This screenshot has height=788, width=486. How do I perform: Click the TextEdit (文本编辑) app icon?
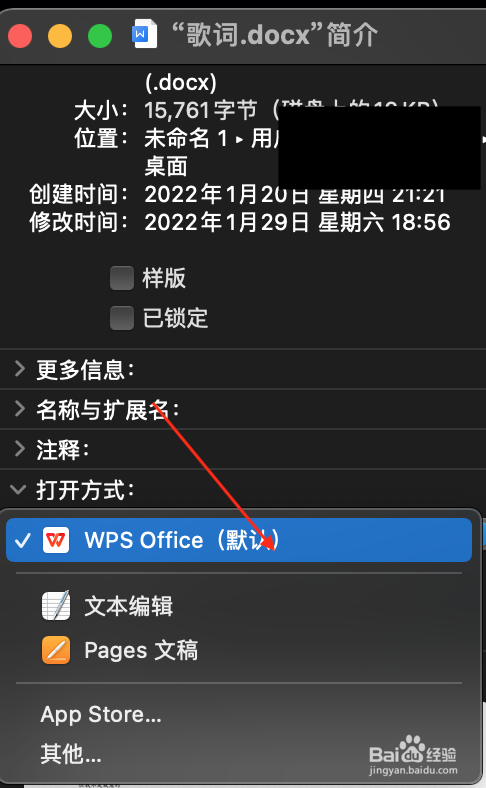56,606
